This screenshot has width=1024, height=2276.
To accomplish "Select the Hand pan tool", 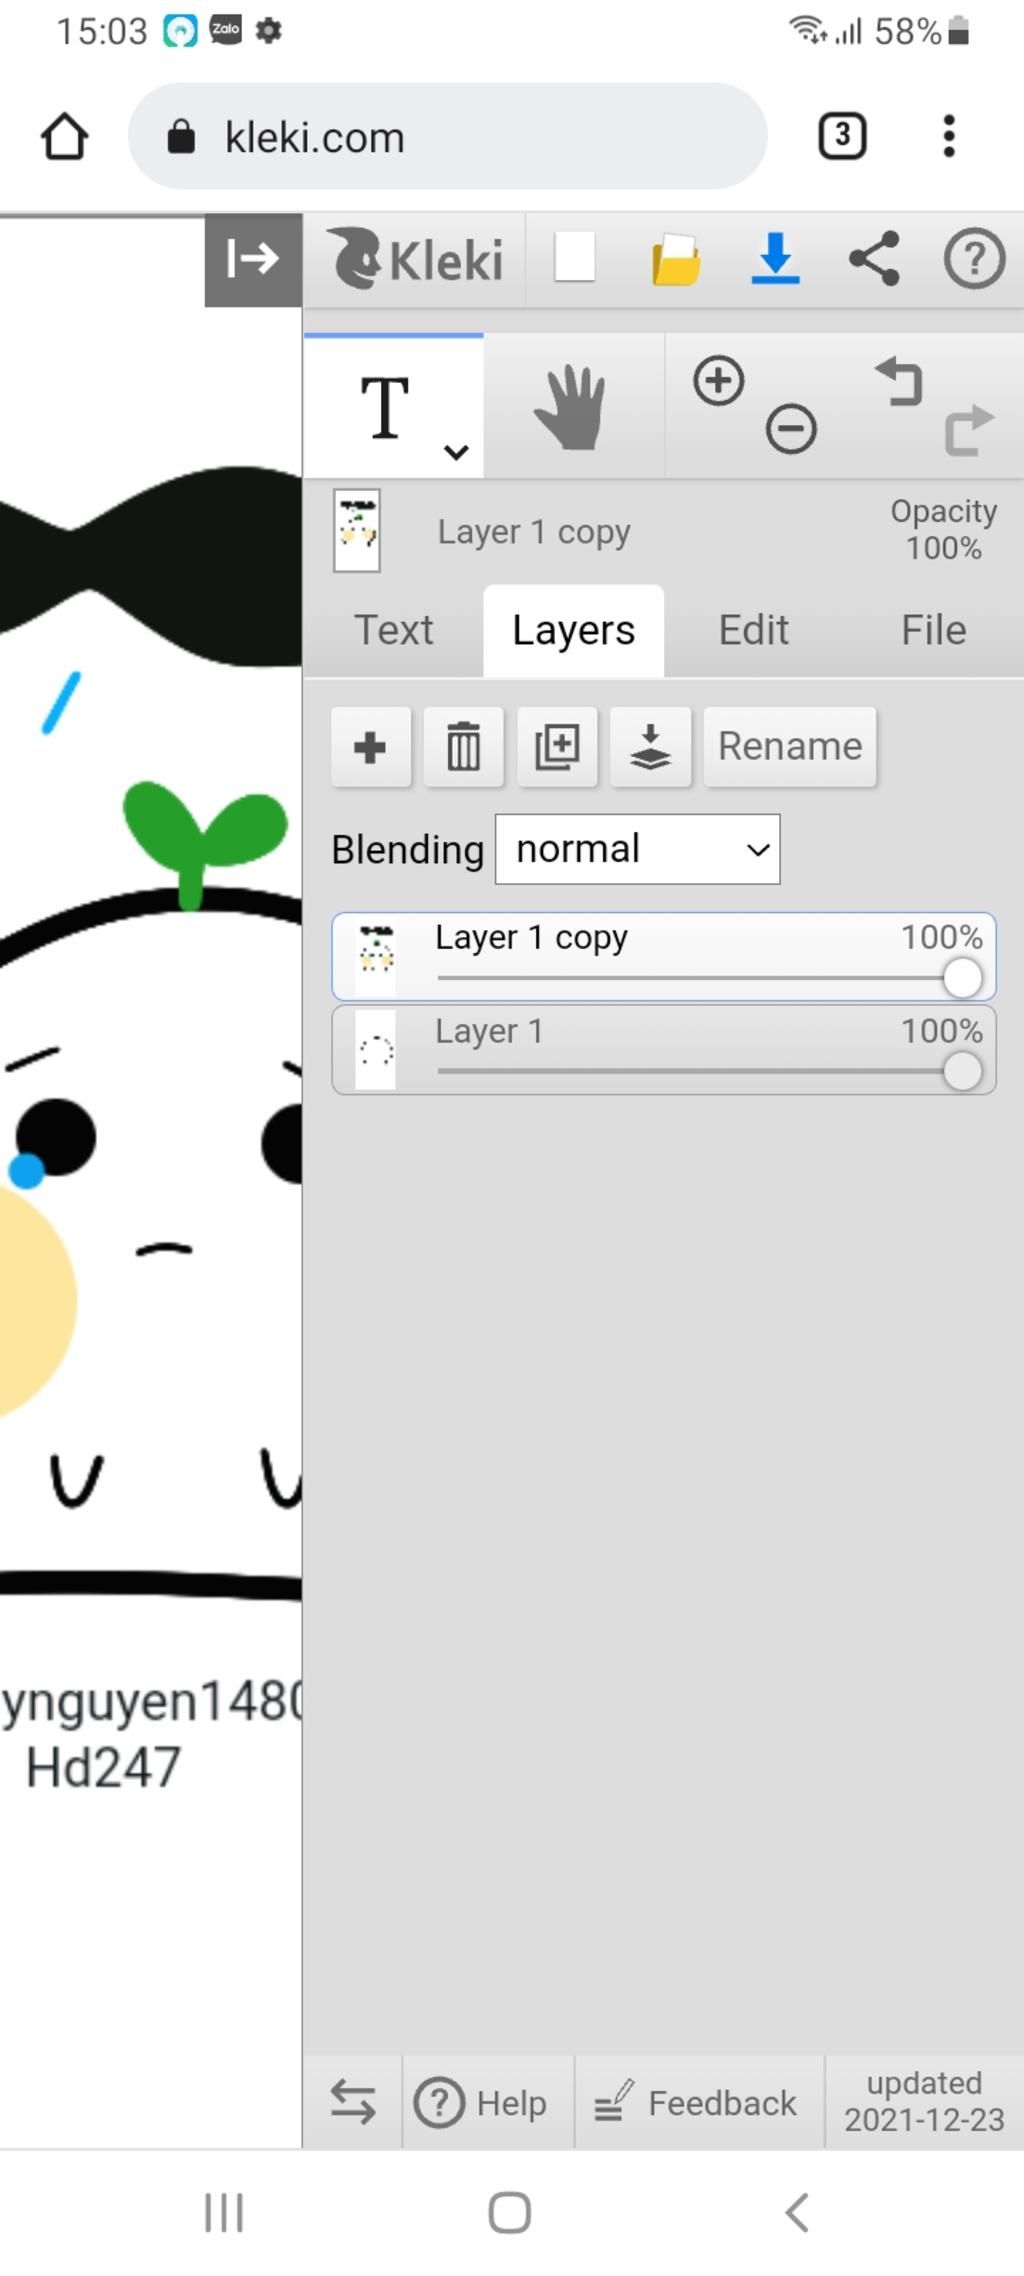I will [572, 407].
